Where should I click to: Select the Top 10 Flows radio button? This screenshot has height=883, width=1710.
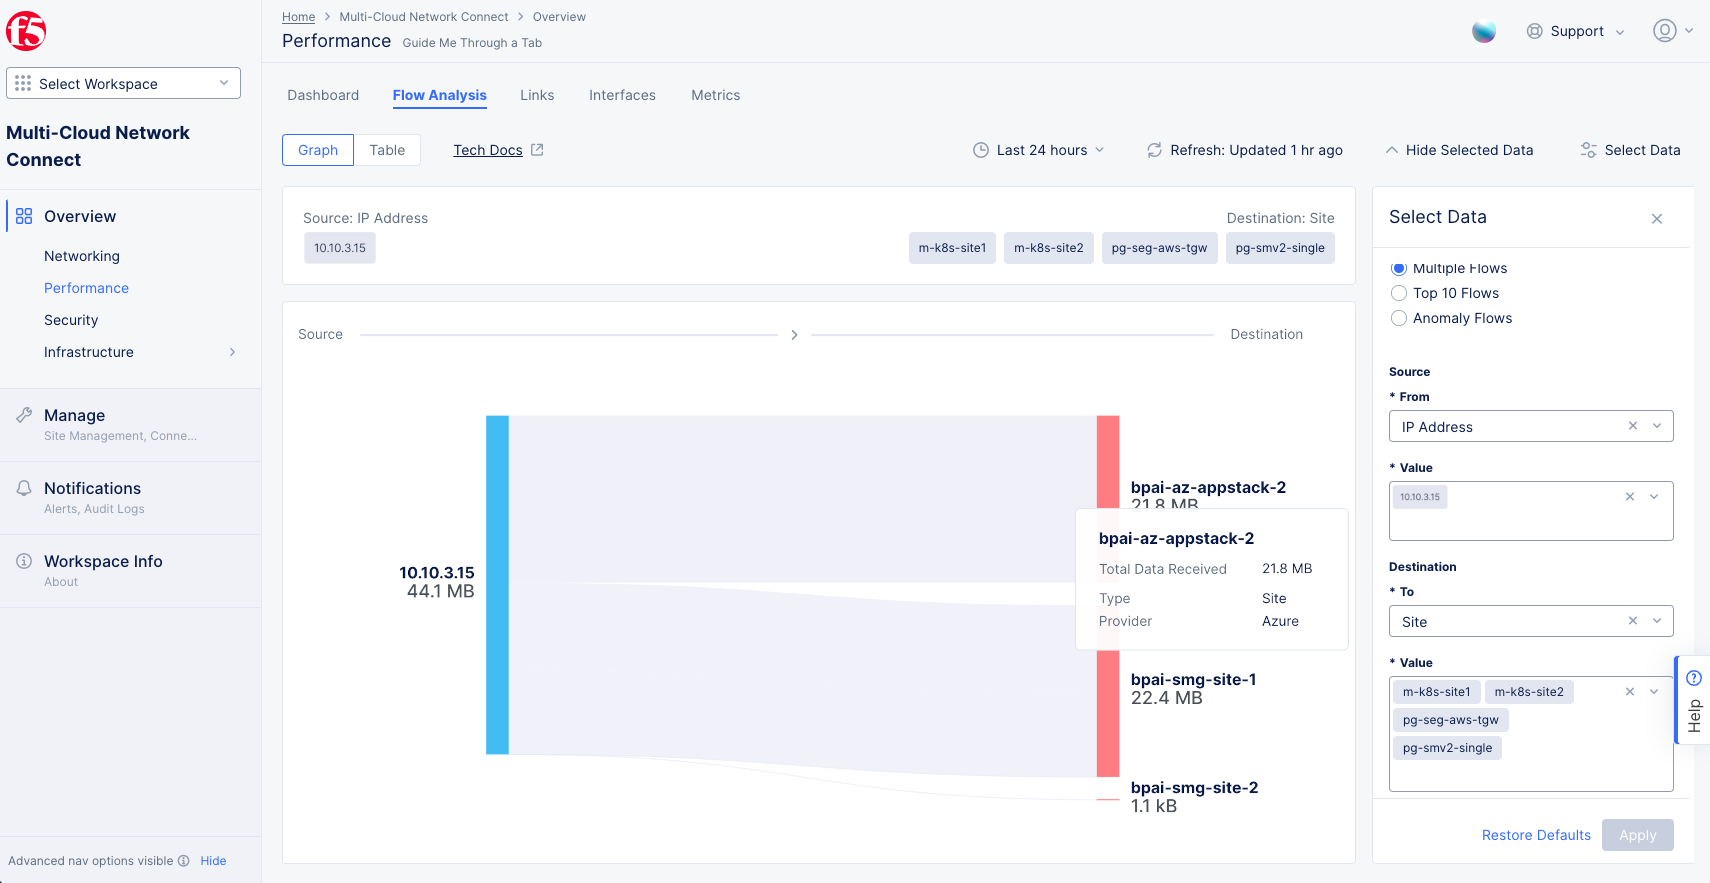tap(1399, 293)
